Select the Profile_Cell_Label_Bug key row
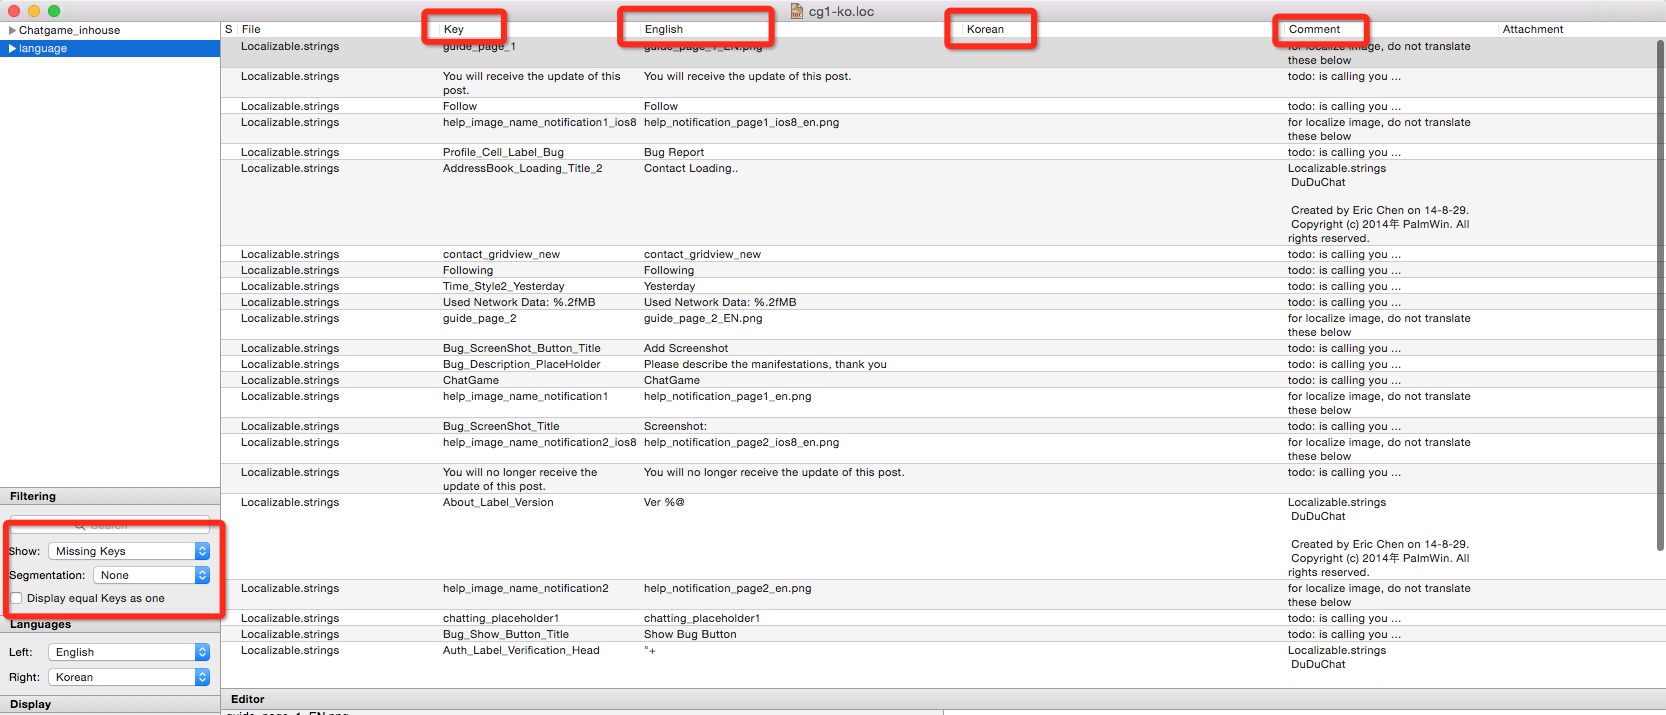 point(503,152)
